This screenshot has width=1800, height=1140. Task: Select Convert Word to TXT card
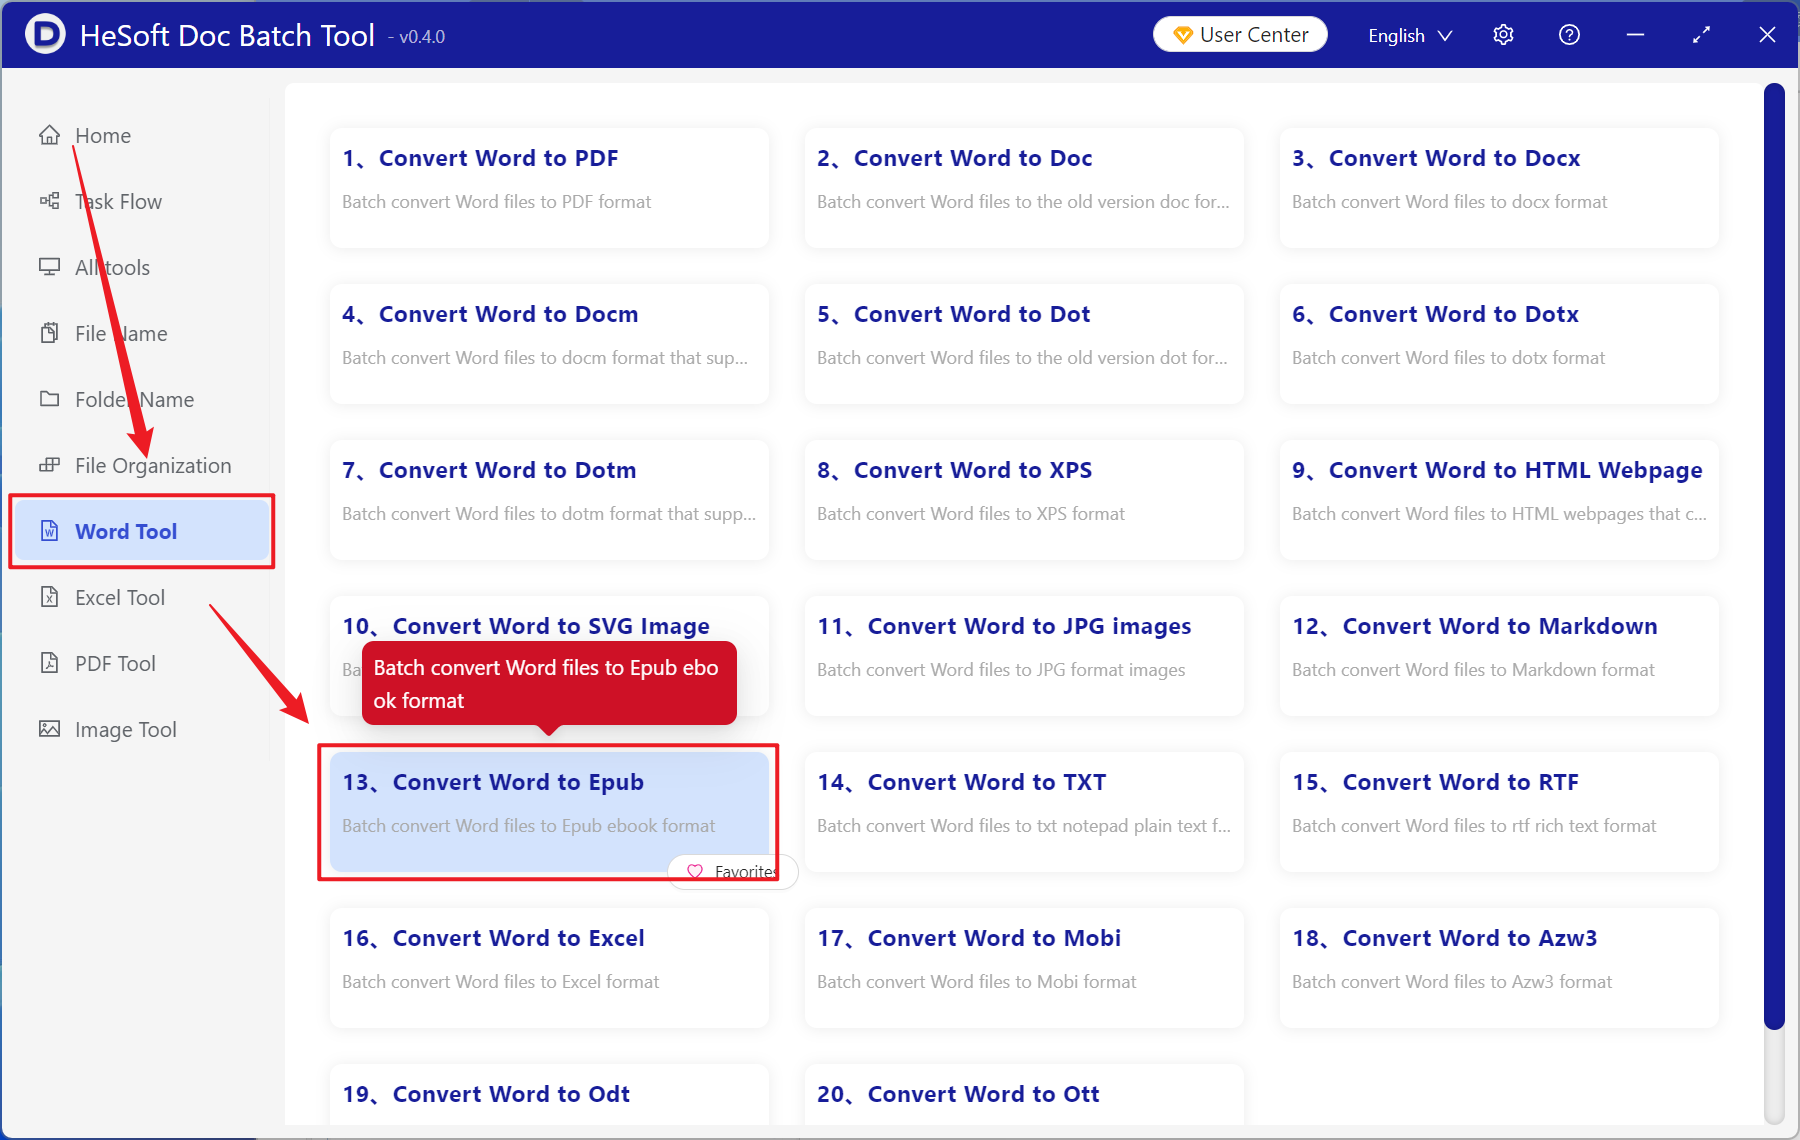1024,812
